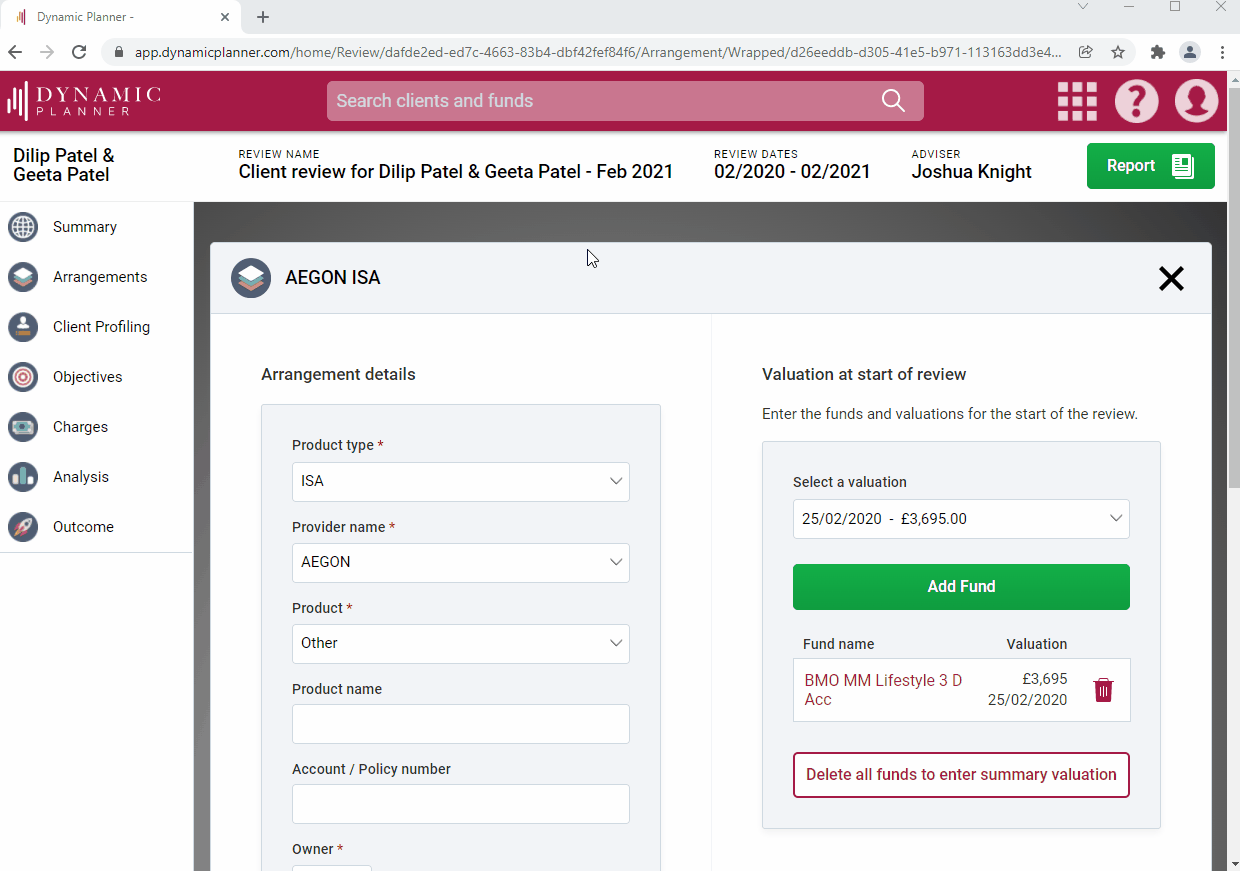This screenshot has height=871, width=1240.
Task: Click the browser address bar URL
Action: (x=598, y=52)
